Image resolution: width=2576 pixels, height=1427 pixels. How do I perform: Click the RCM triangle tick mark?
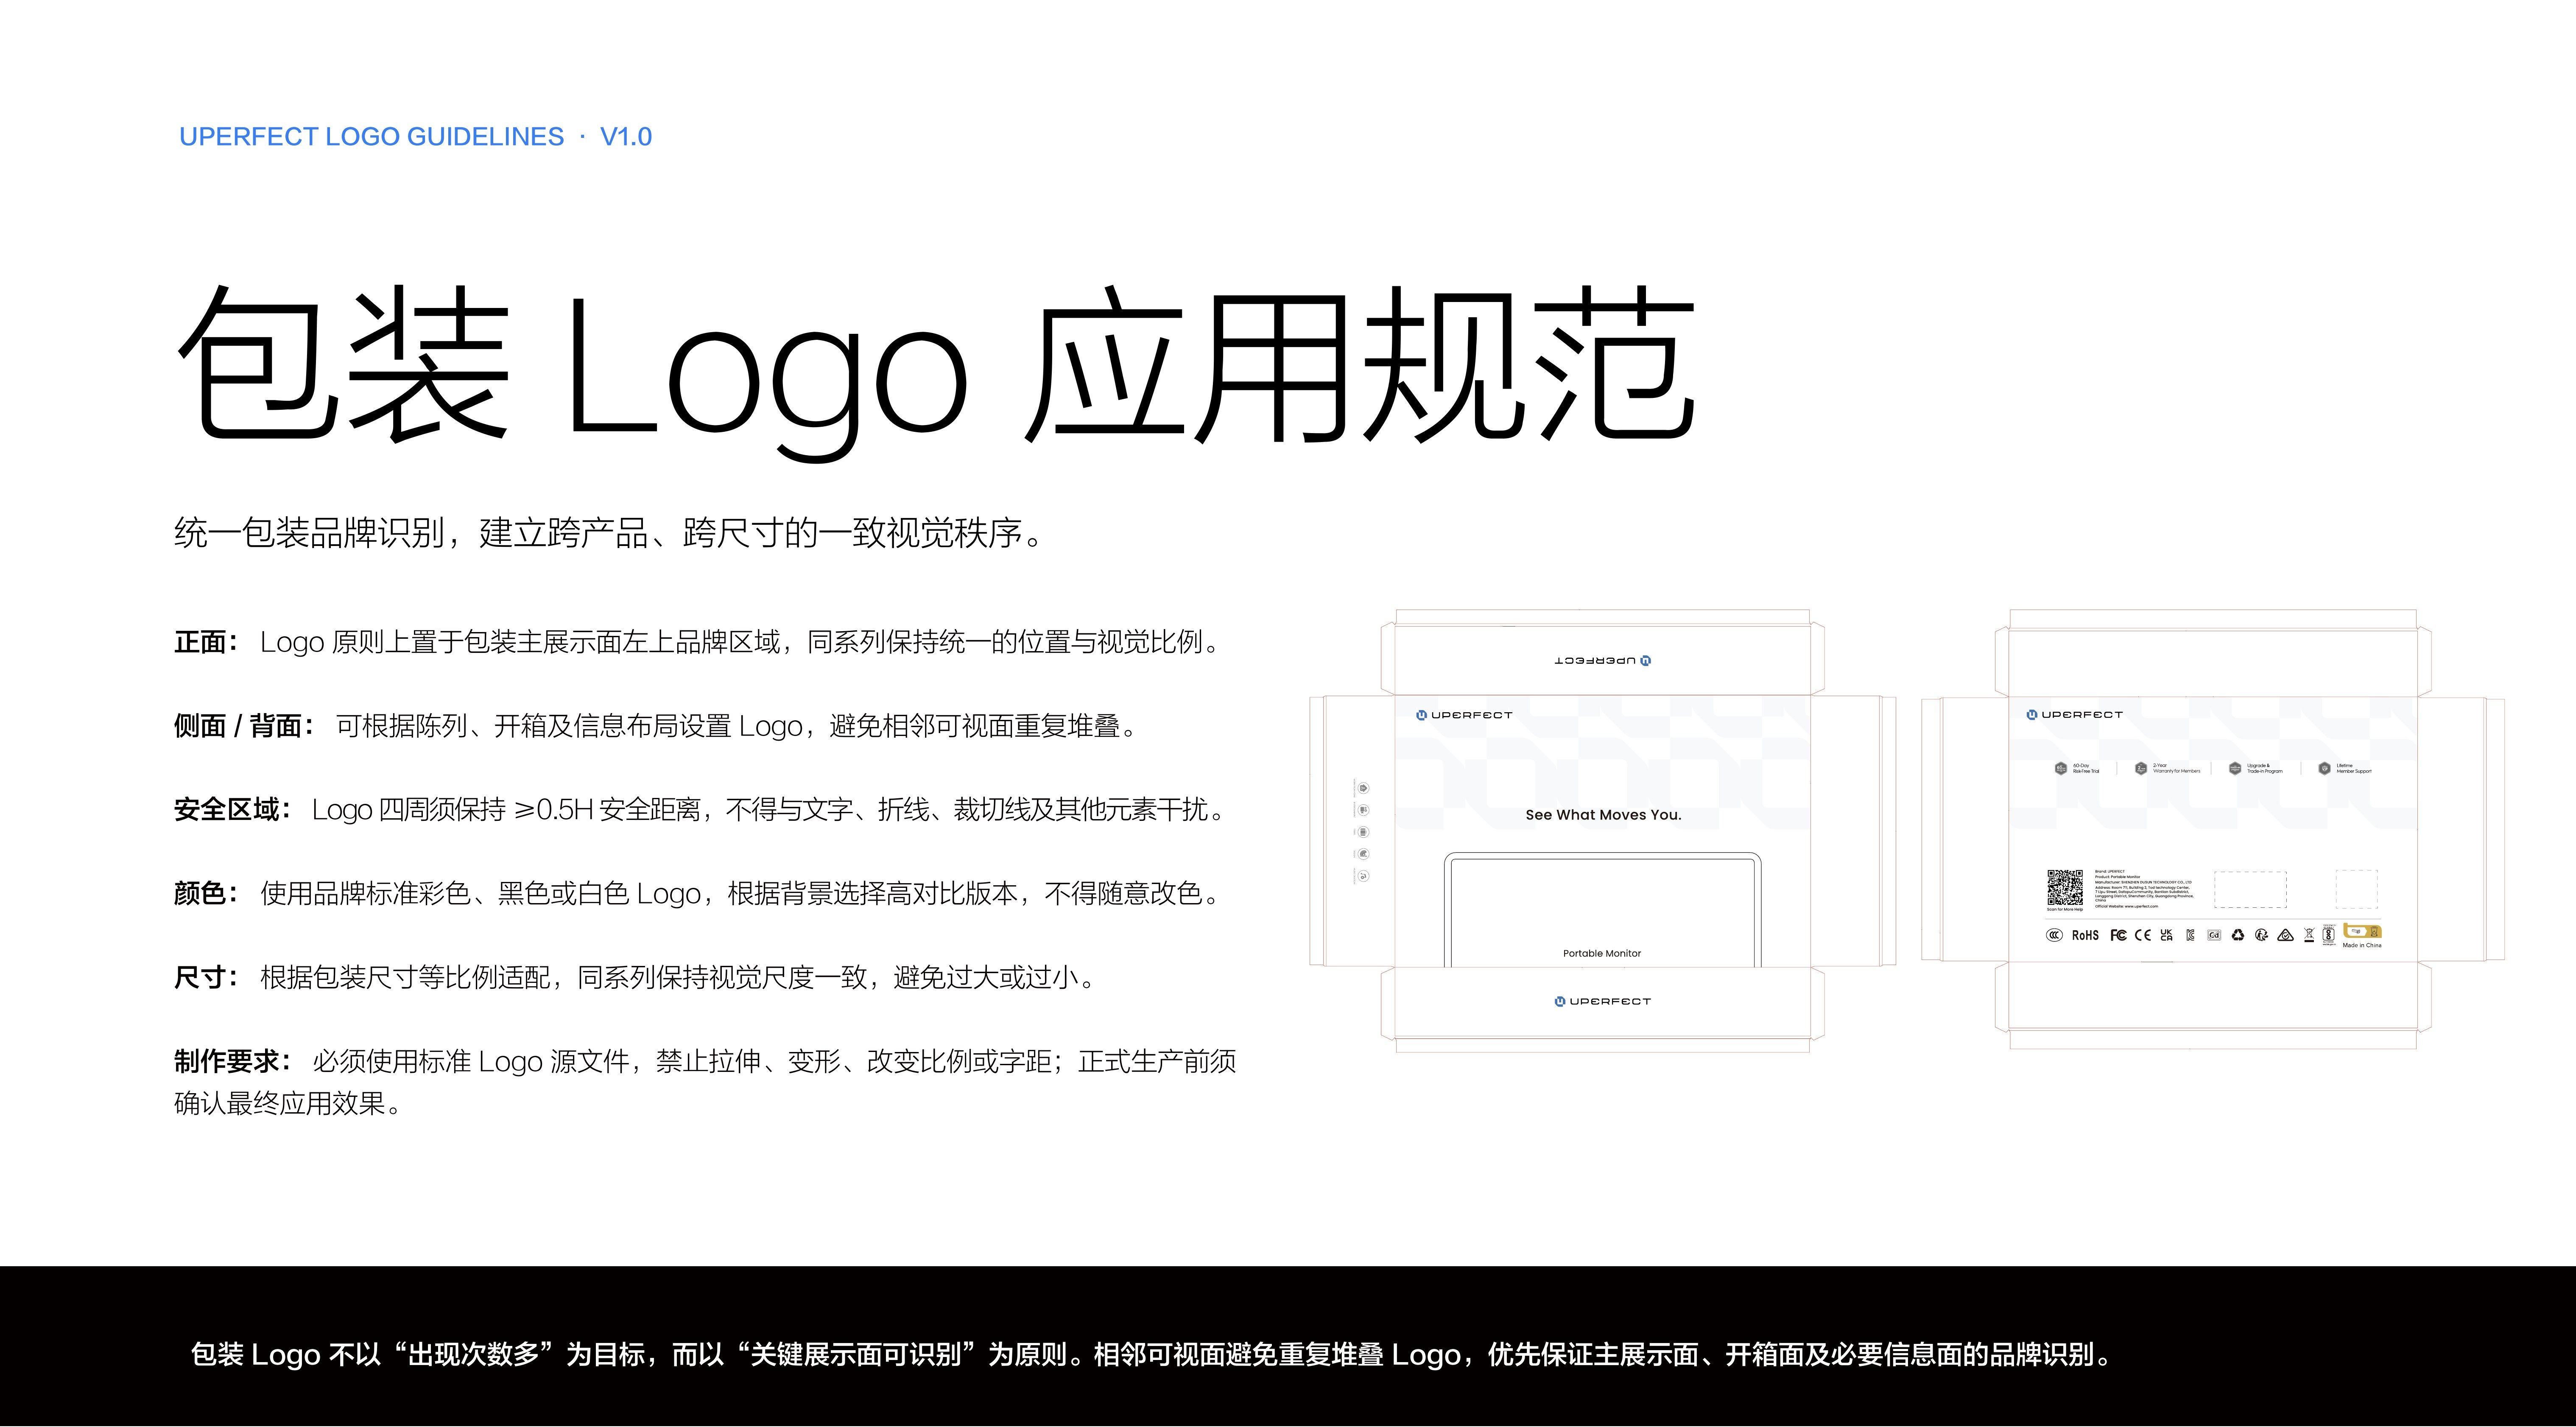tap(2285, 935)
